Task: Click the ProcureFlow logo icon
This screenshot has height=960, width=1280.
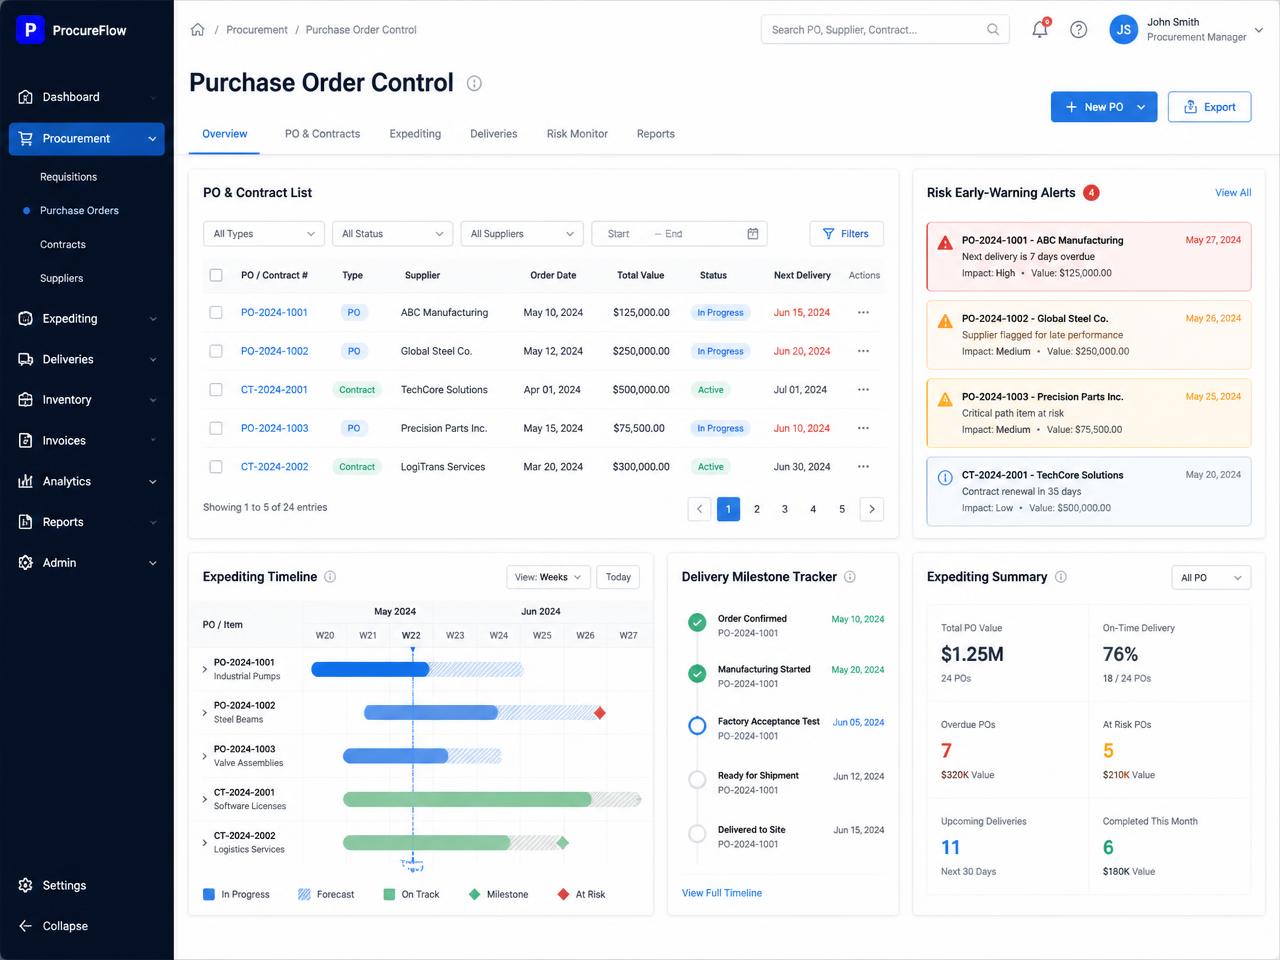Action: (30, 30)
